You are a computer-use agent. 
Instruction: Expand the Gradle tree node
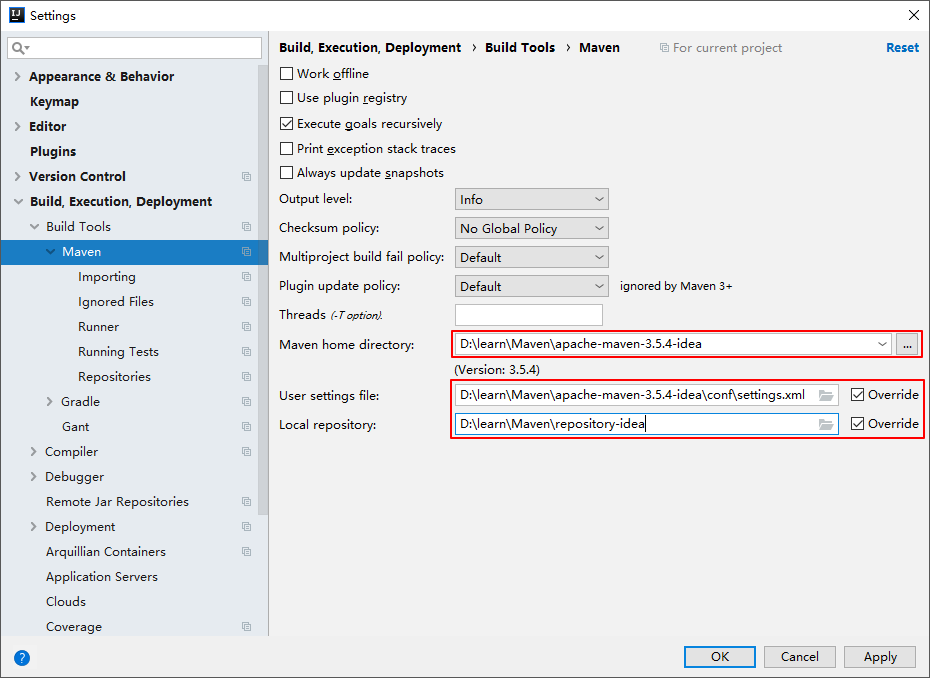coord(50,402)
